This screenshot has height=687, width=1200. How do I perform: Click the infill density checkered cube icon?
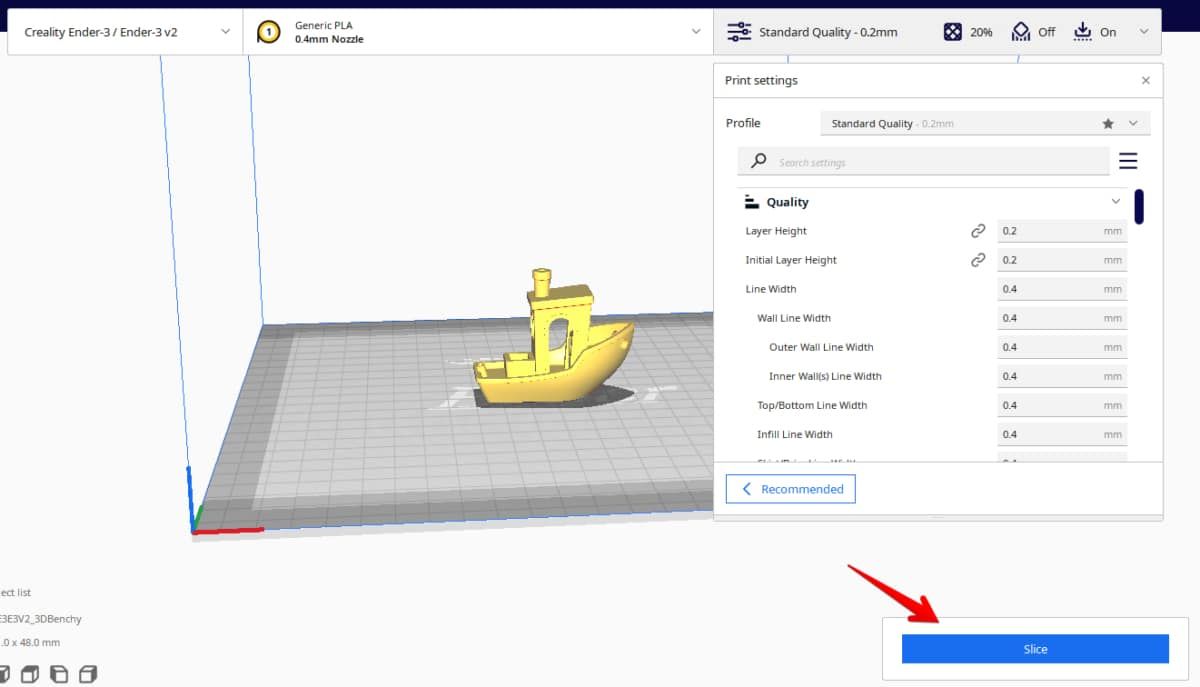click(952, 31)
